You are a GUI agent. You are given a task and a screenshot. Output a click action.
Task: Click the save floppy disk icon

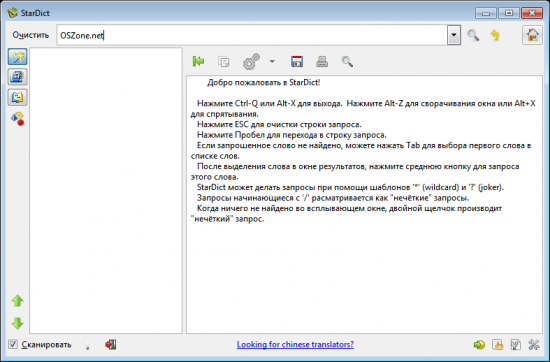point(297,61)
